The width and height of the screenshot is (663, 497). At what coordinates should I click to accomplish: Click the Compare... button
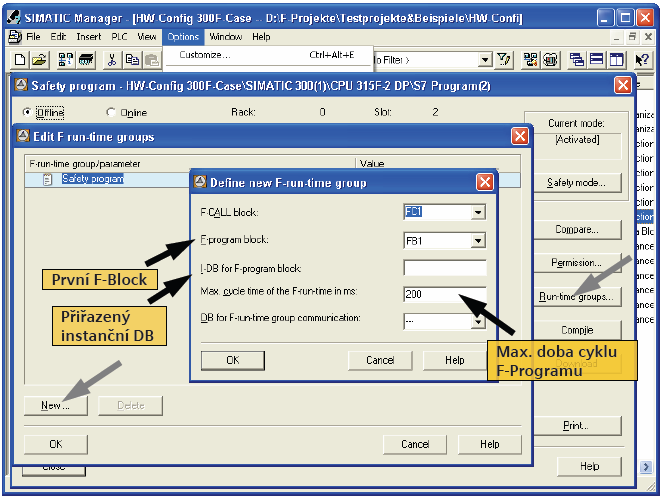click(x=577, y=230)
